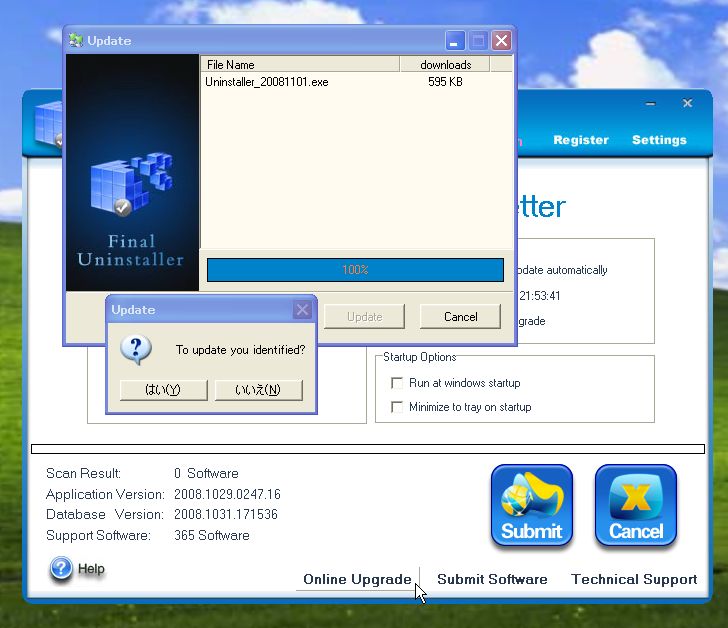Viewport: 728px width, 628px height.
Task: Toggle Minimize to tray on startup
Action: tap(397, 407)
